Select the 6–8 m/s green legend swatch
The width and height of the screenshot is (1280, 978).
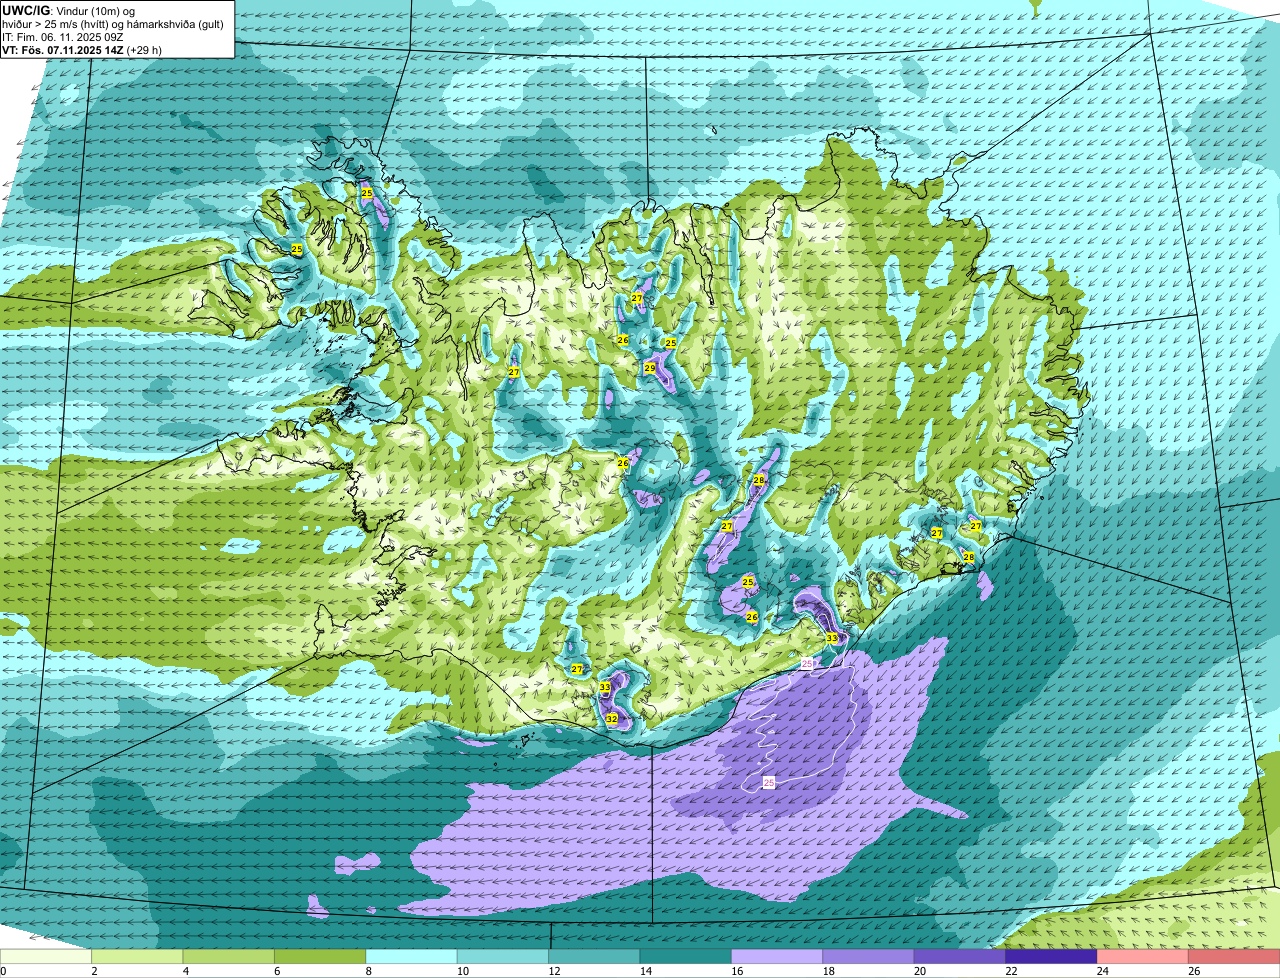[x=320, y=957]
